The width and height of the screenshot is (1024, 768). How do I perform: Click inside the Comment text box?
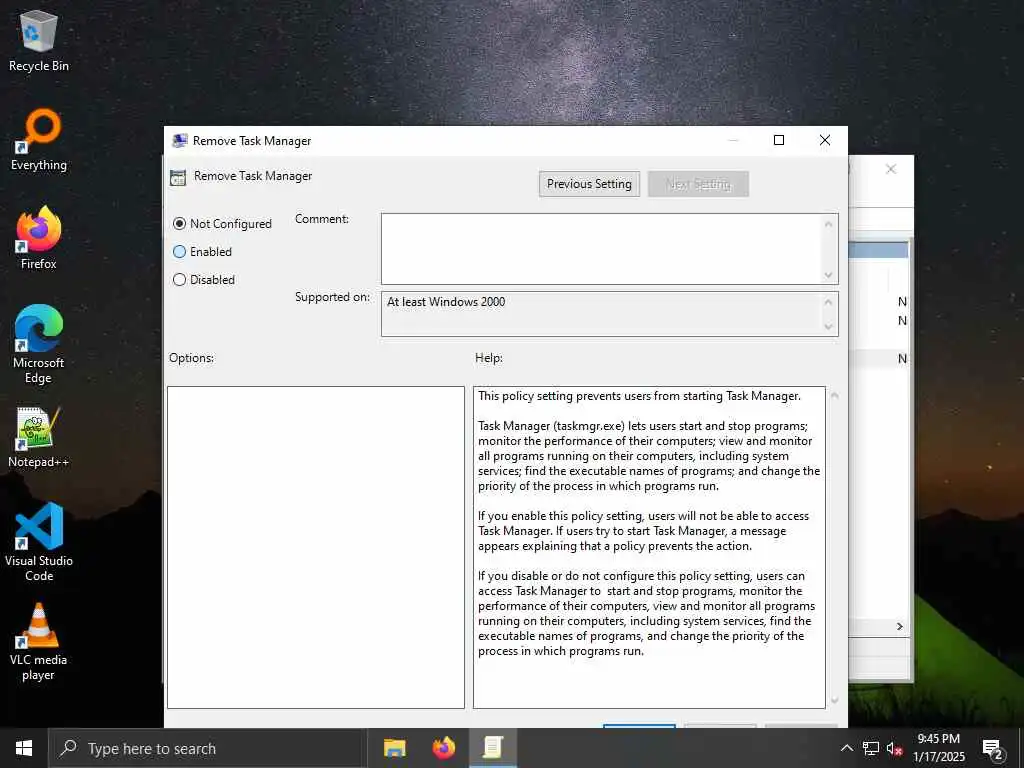[x=601, y=249]
